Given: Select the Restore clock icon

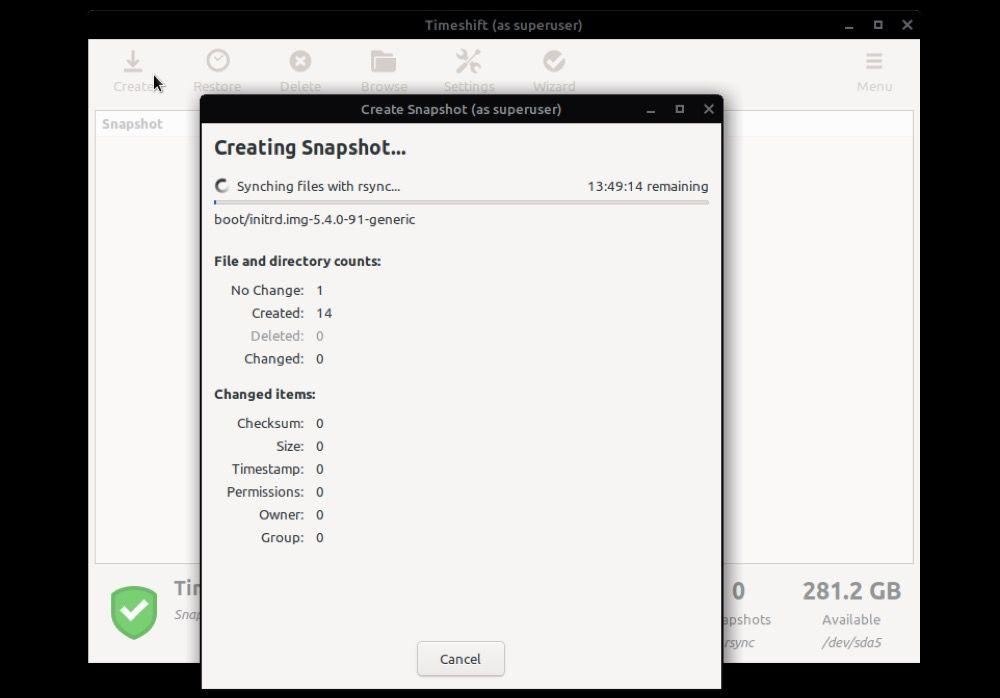Looking at the screenshot, I should coord(217,62).
